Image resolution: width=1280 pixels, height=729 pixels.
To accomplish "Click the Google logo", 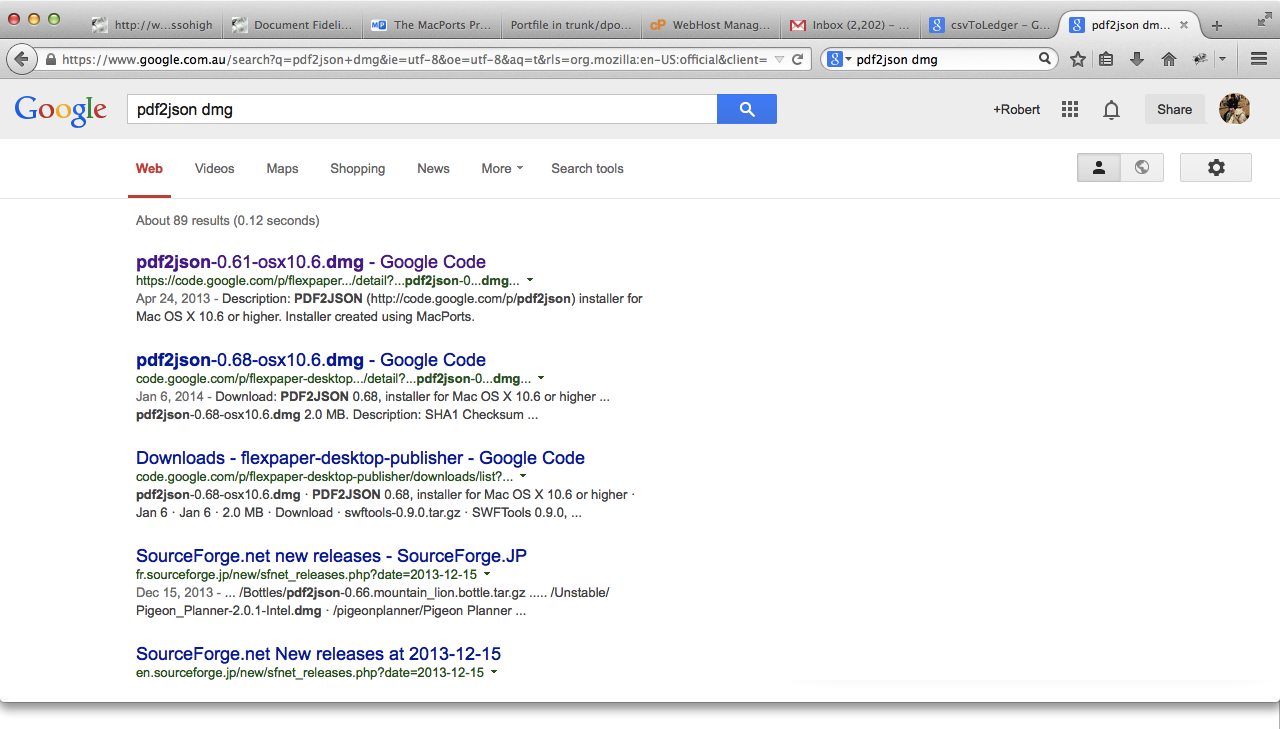I will pos(61,110).
